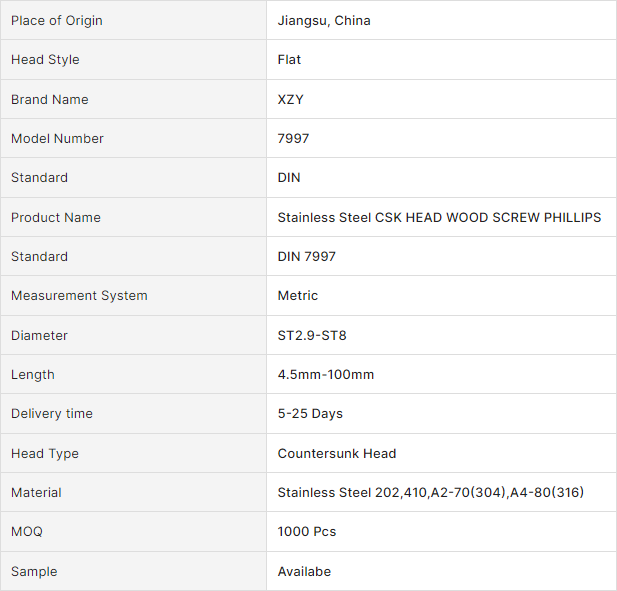Select the length value "4.5mm-100mm"
The width and height of the screenshot is (617, 591).
point(325,375)
